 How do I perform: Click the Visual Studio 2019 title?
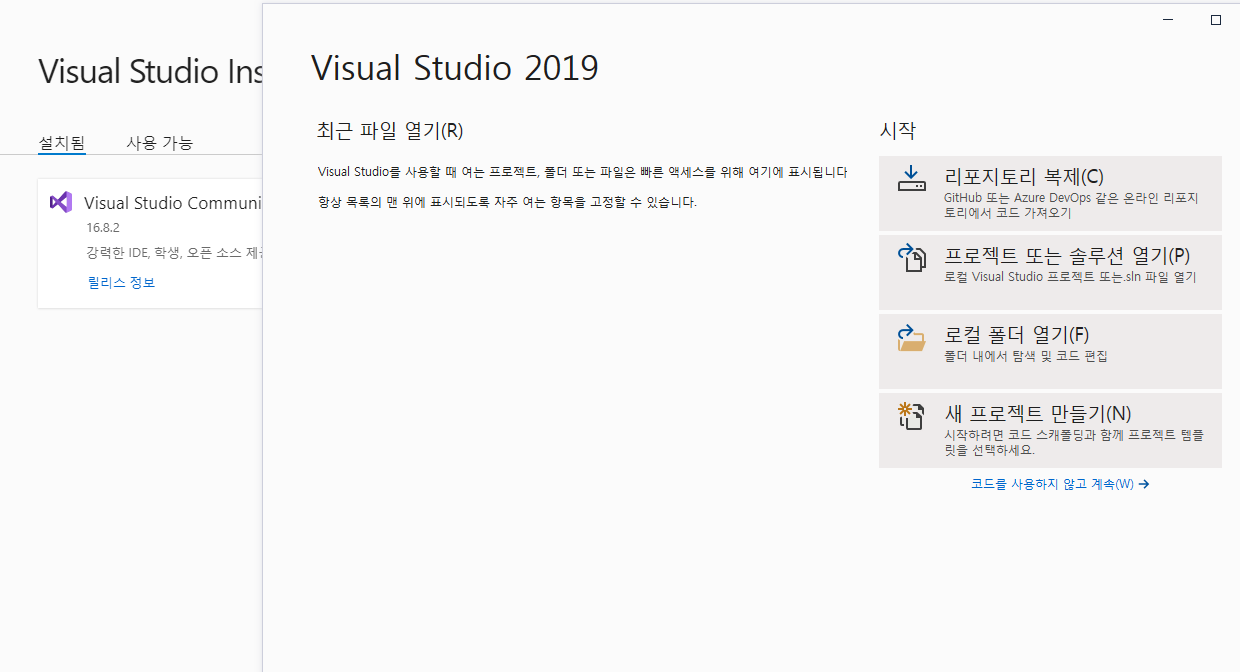point(455,68)
